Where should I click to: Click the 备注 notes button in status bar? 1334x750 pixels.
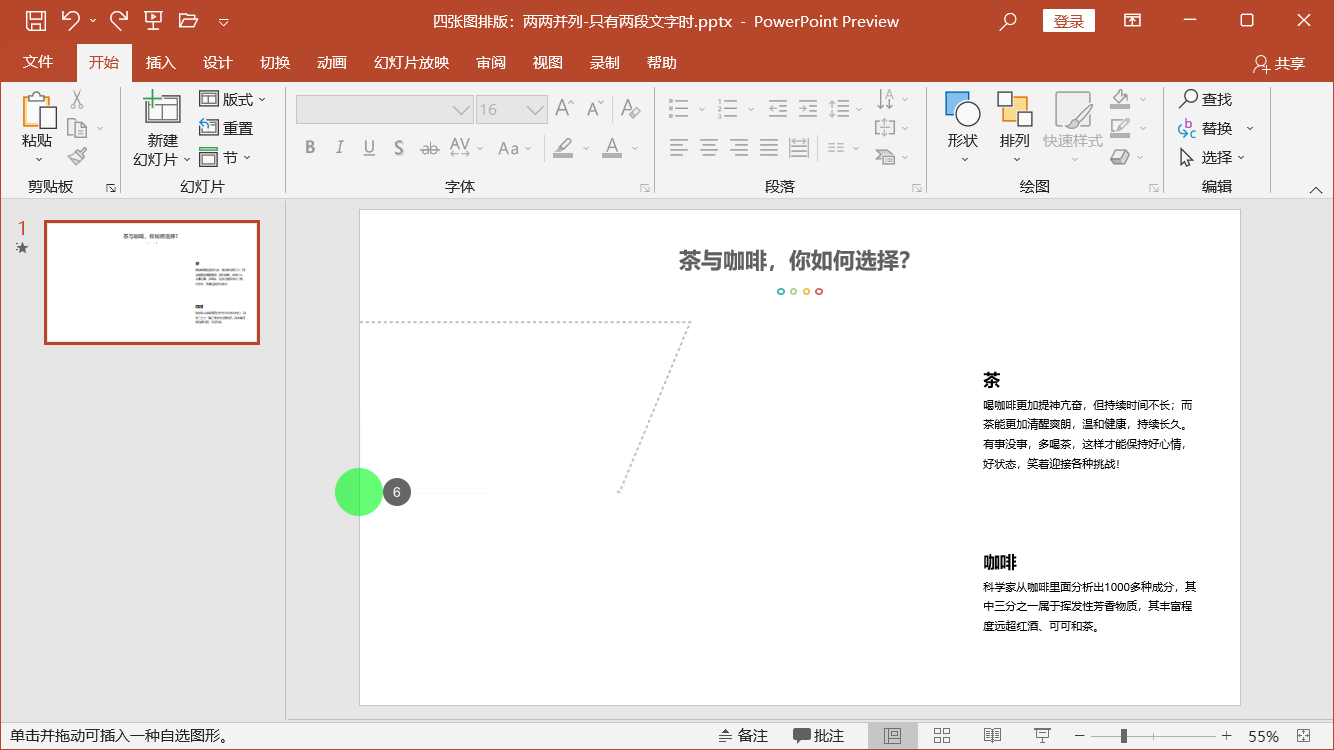point(743,736)
